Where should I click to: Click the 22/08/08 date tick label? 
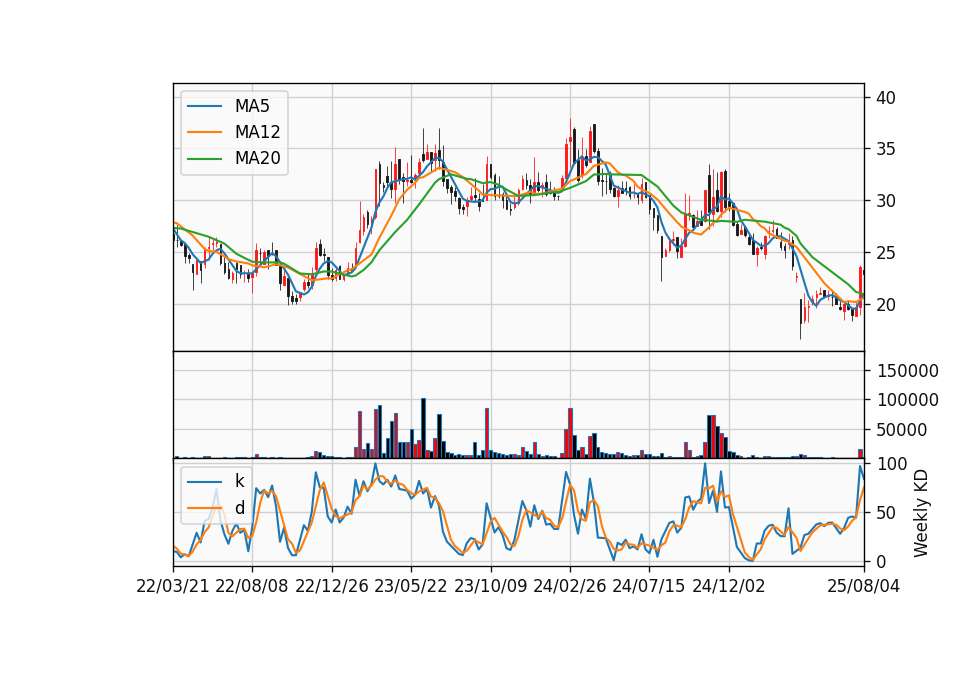coord(252,586)
